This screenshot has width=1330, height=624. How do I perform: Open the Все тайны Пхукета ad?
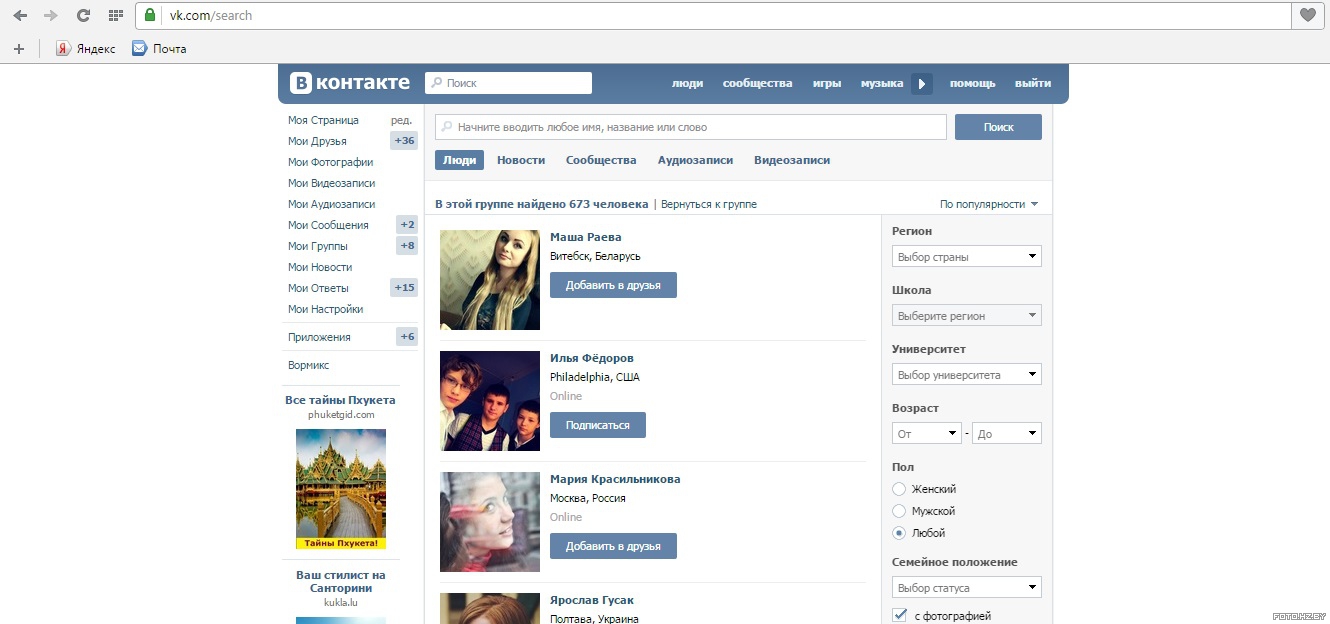pos(341,400)
